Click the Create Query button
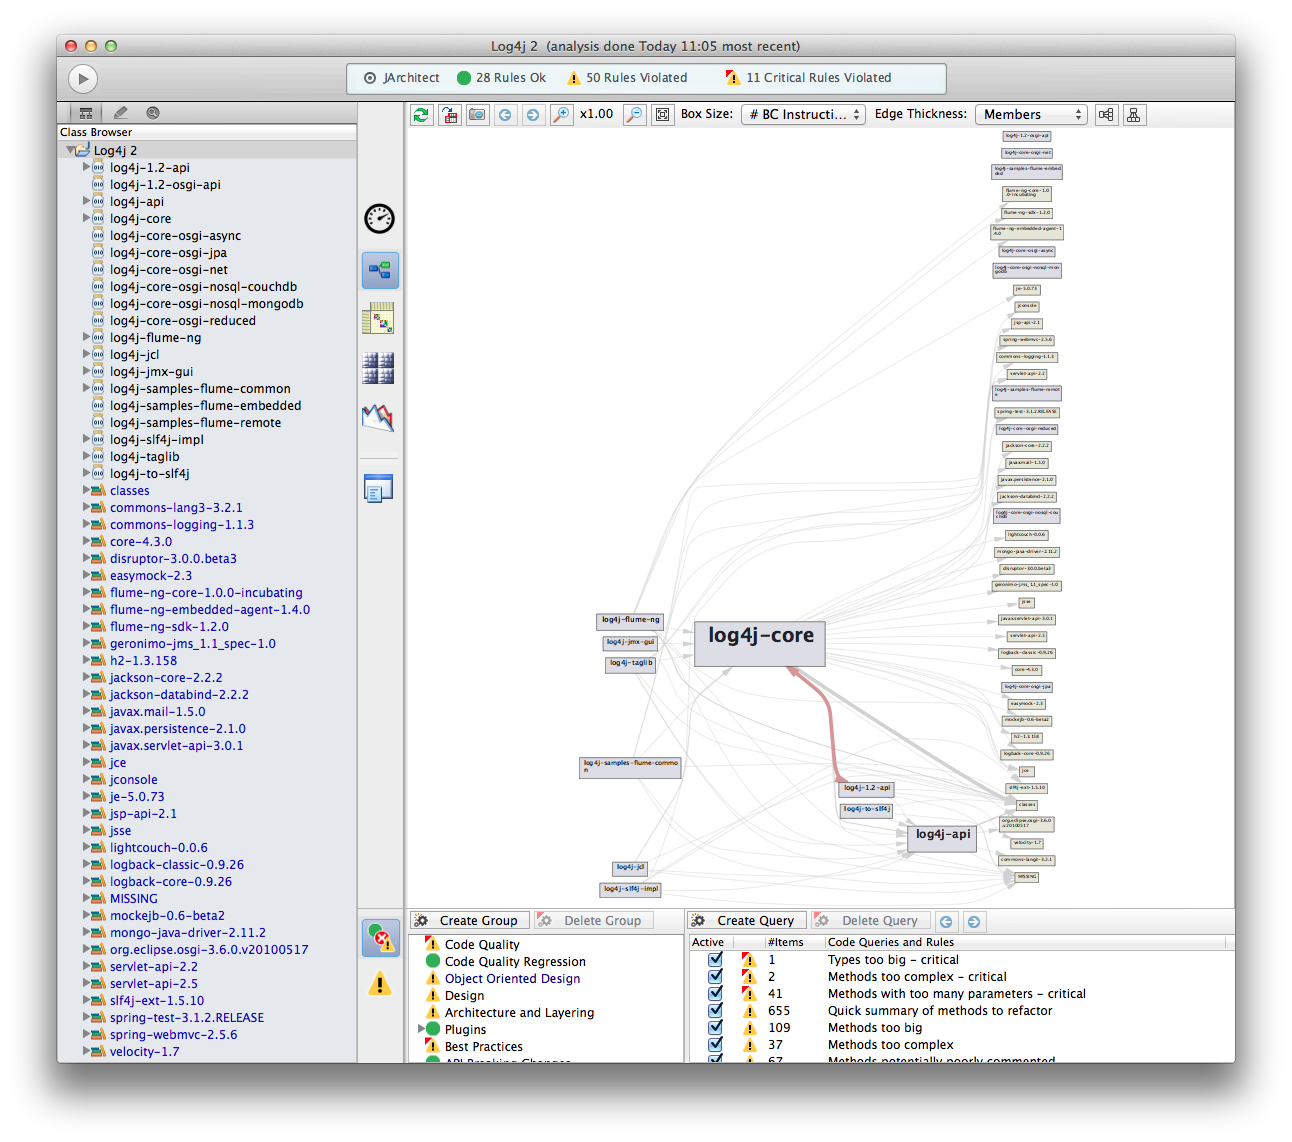1292x1142 pixels. click(x=747, y=920)
